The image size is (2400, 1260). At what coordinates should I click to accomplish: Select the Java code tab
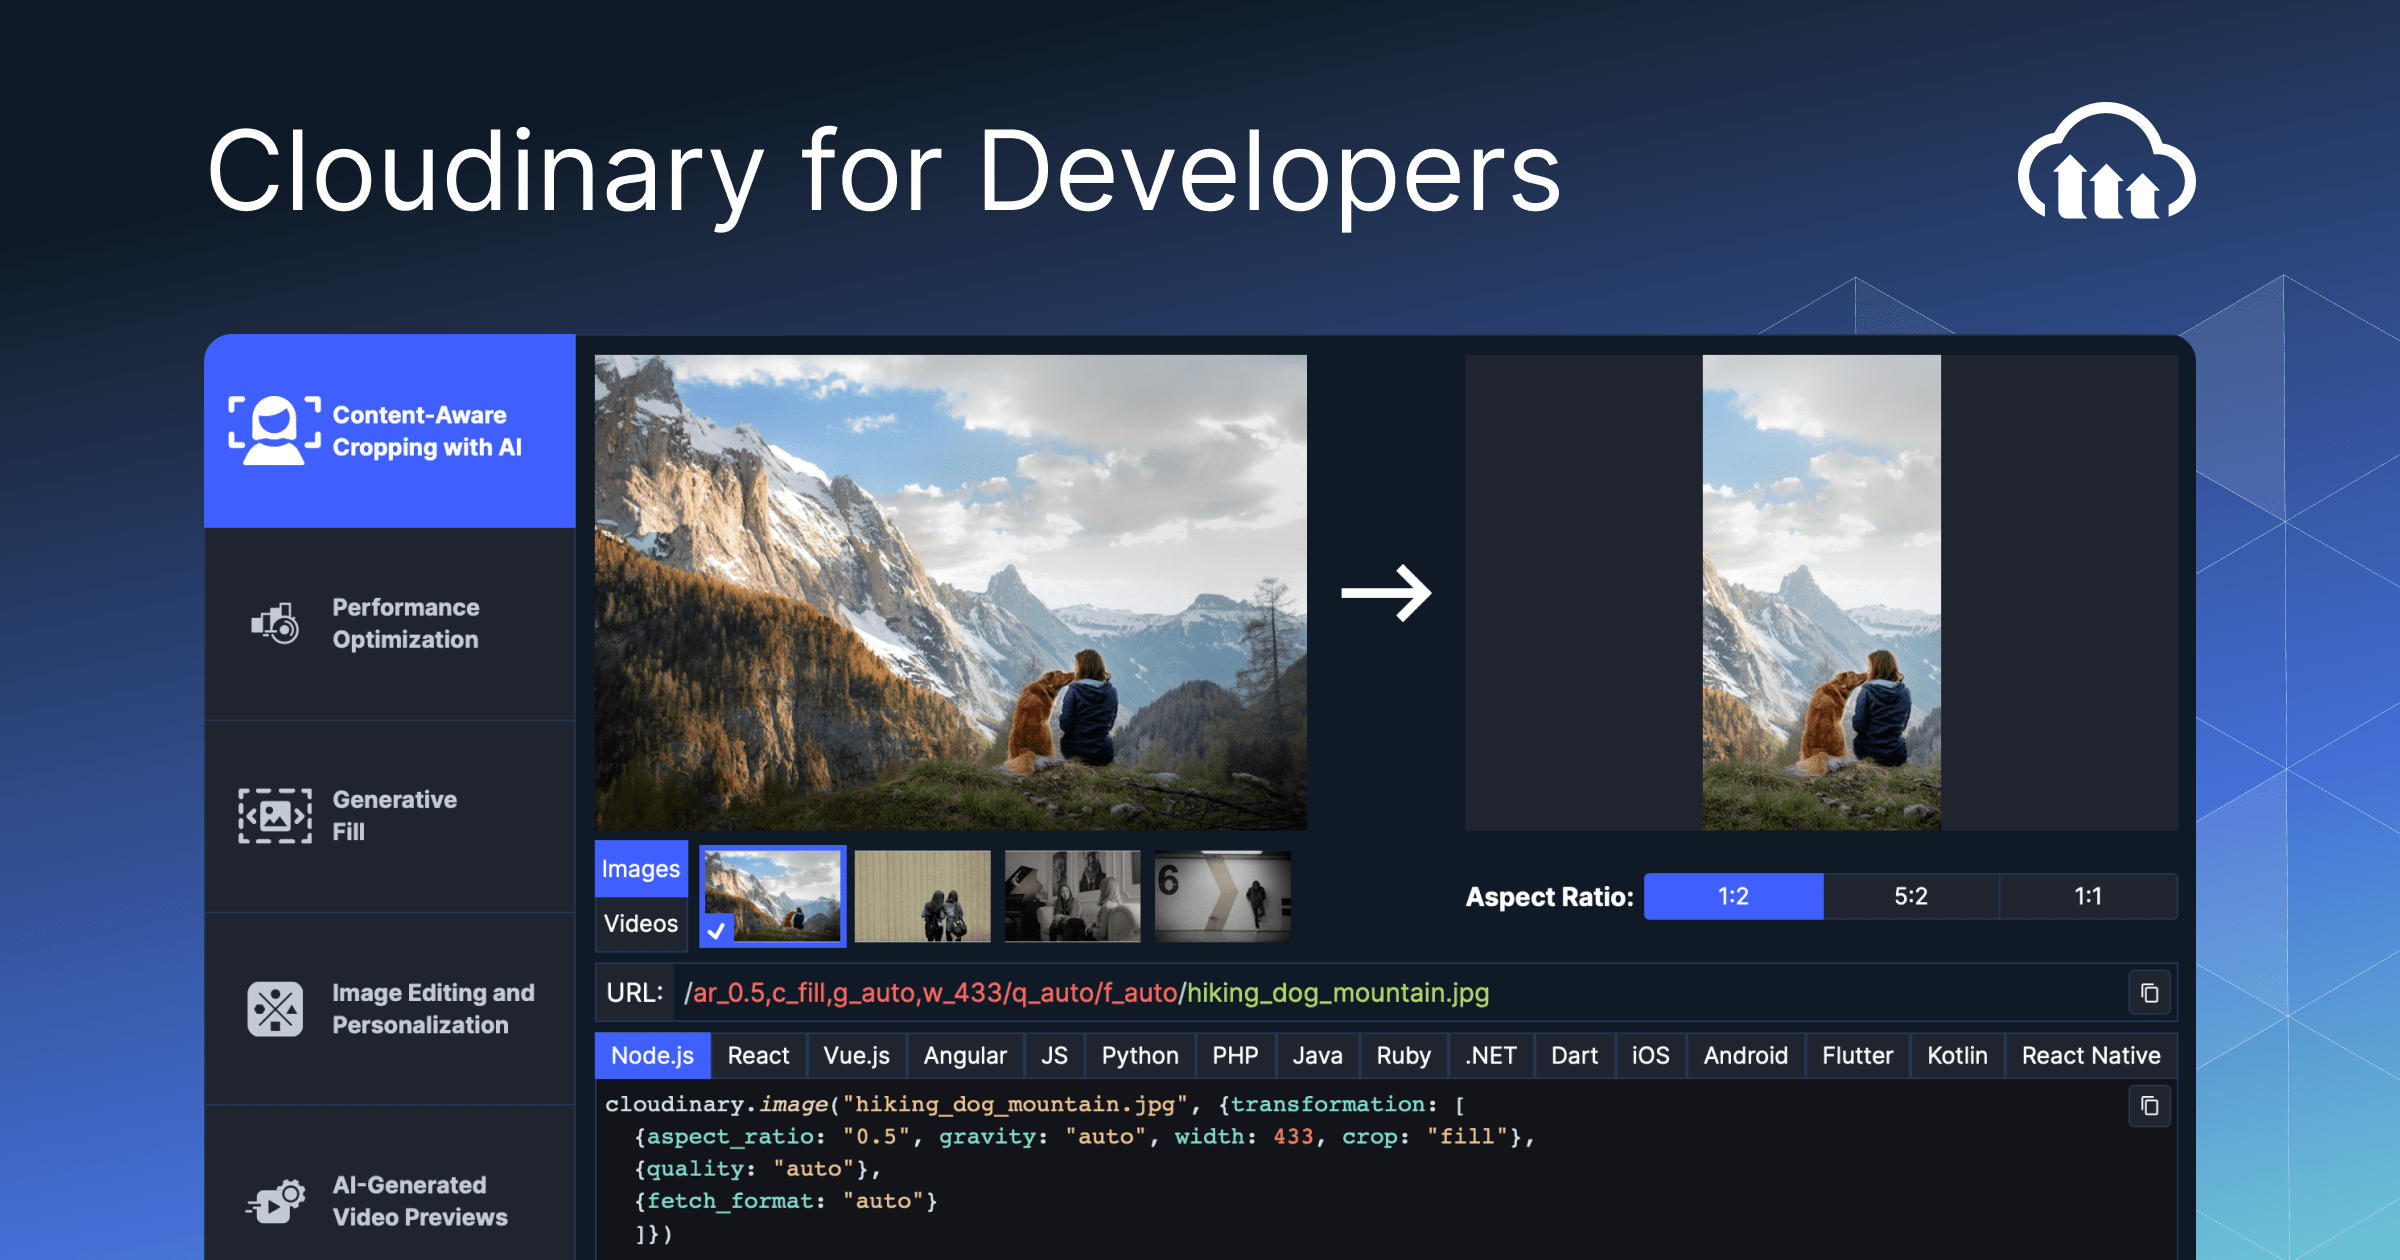click(x=1317, y=1056)
